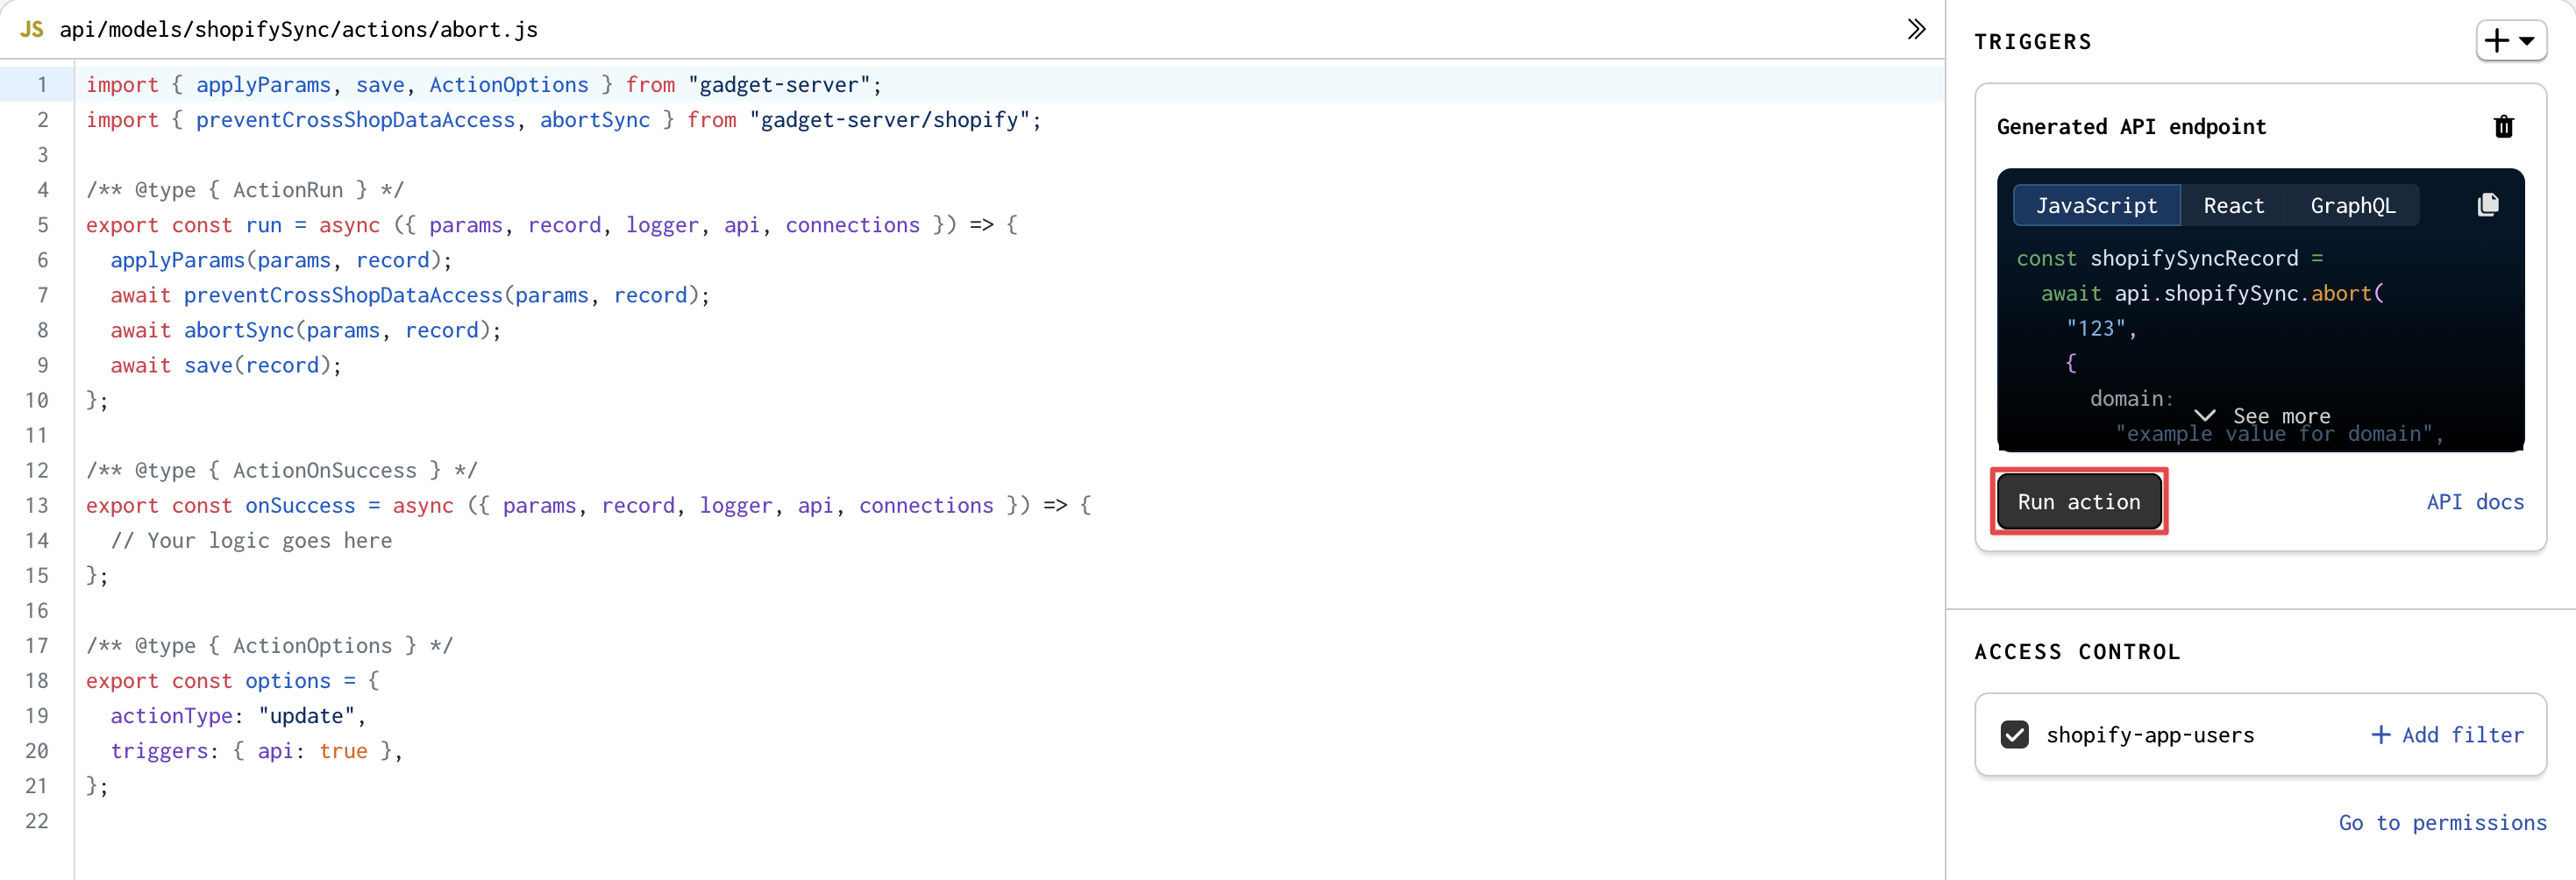Viewport: 2576px width, 880px height.
Task: Click the actionType "update" value
Action: click(307, 716)
